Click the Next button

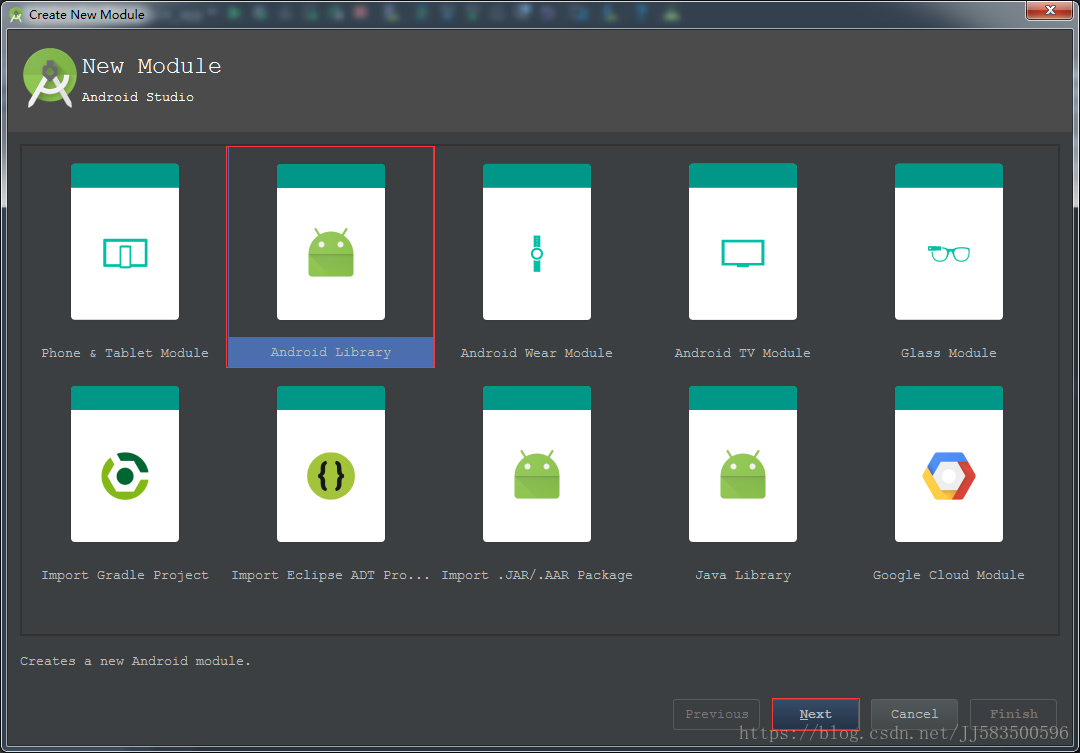point(816,714)
